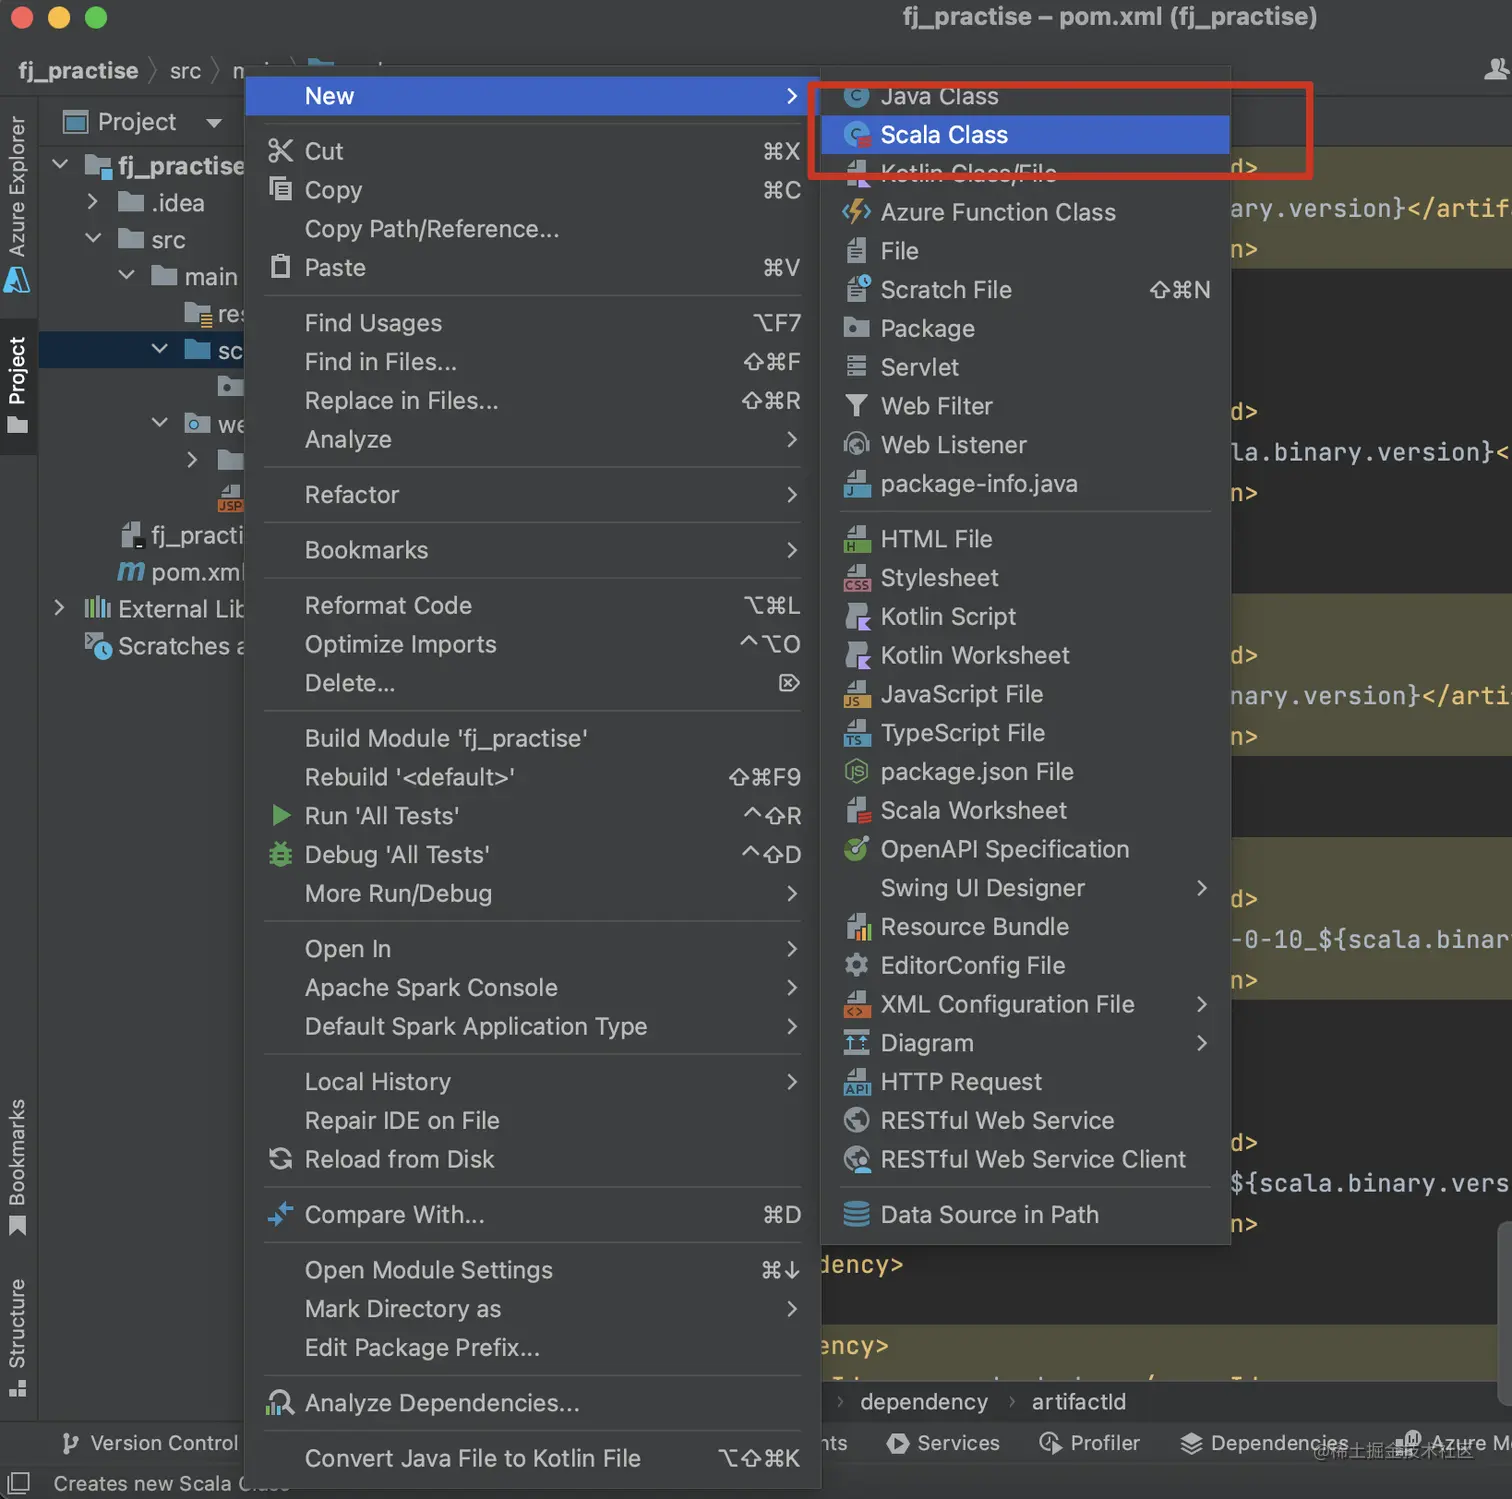Image resolution: width=1512 pixels, height=1499 pixels.
Task: Click the OpenAPI Specification icon
Action: click(857, 849)
